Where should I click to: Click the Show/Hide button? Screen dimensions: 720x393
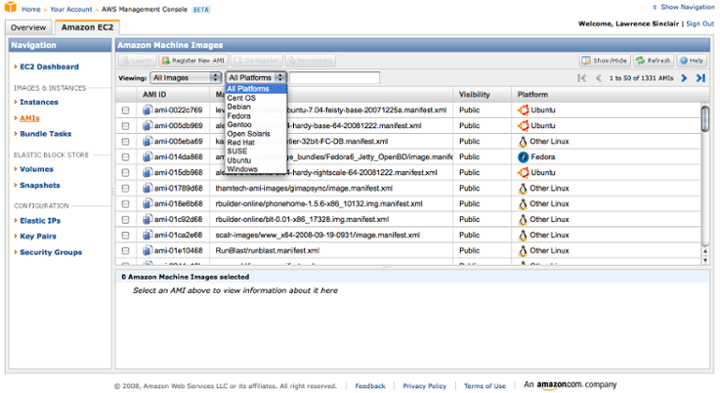coord(605,61)
